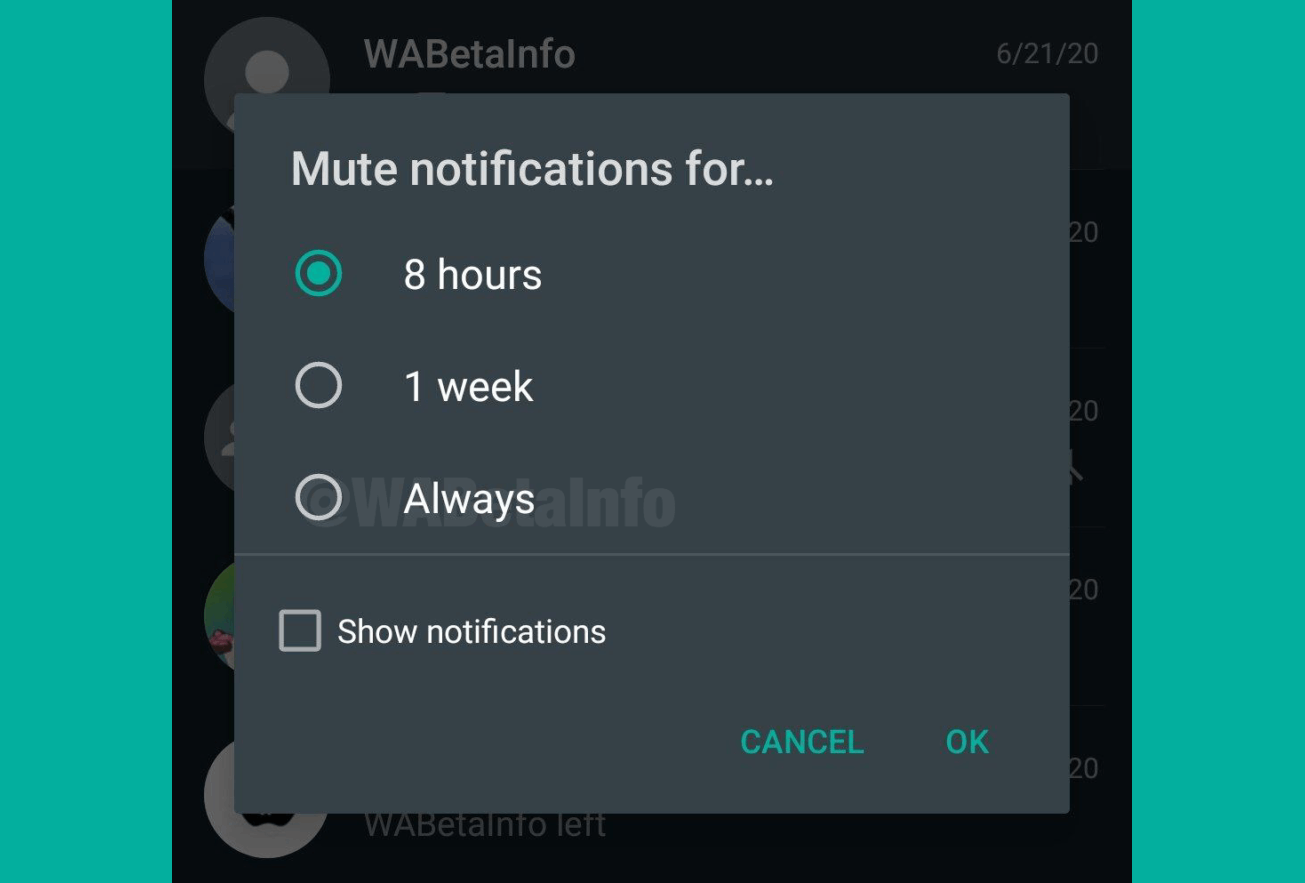Pick the Always mute radio button
The height and width of the screenshot is (883, 1305).
318,497
